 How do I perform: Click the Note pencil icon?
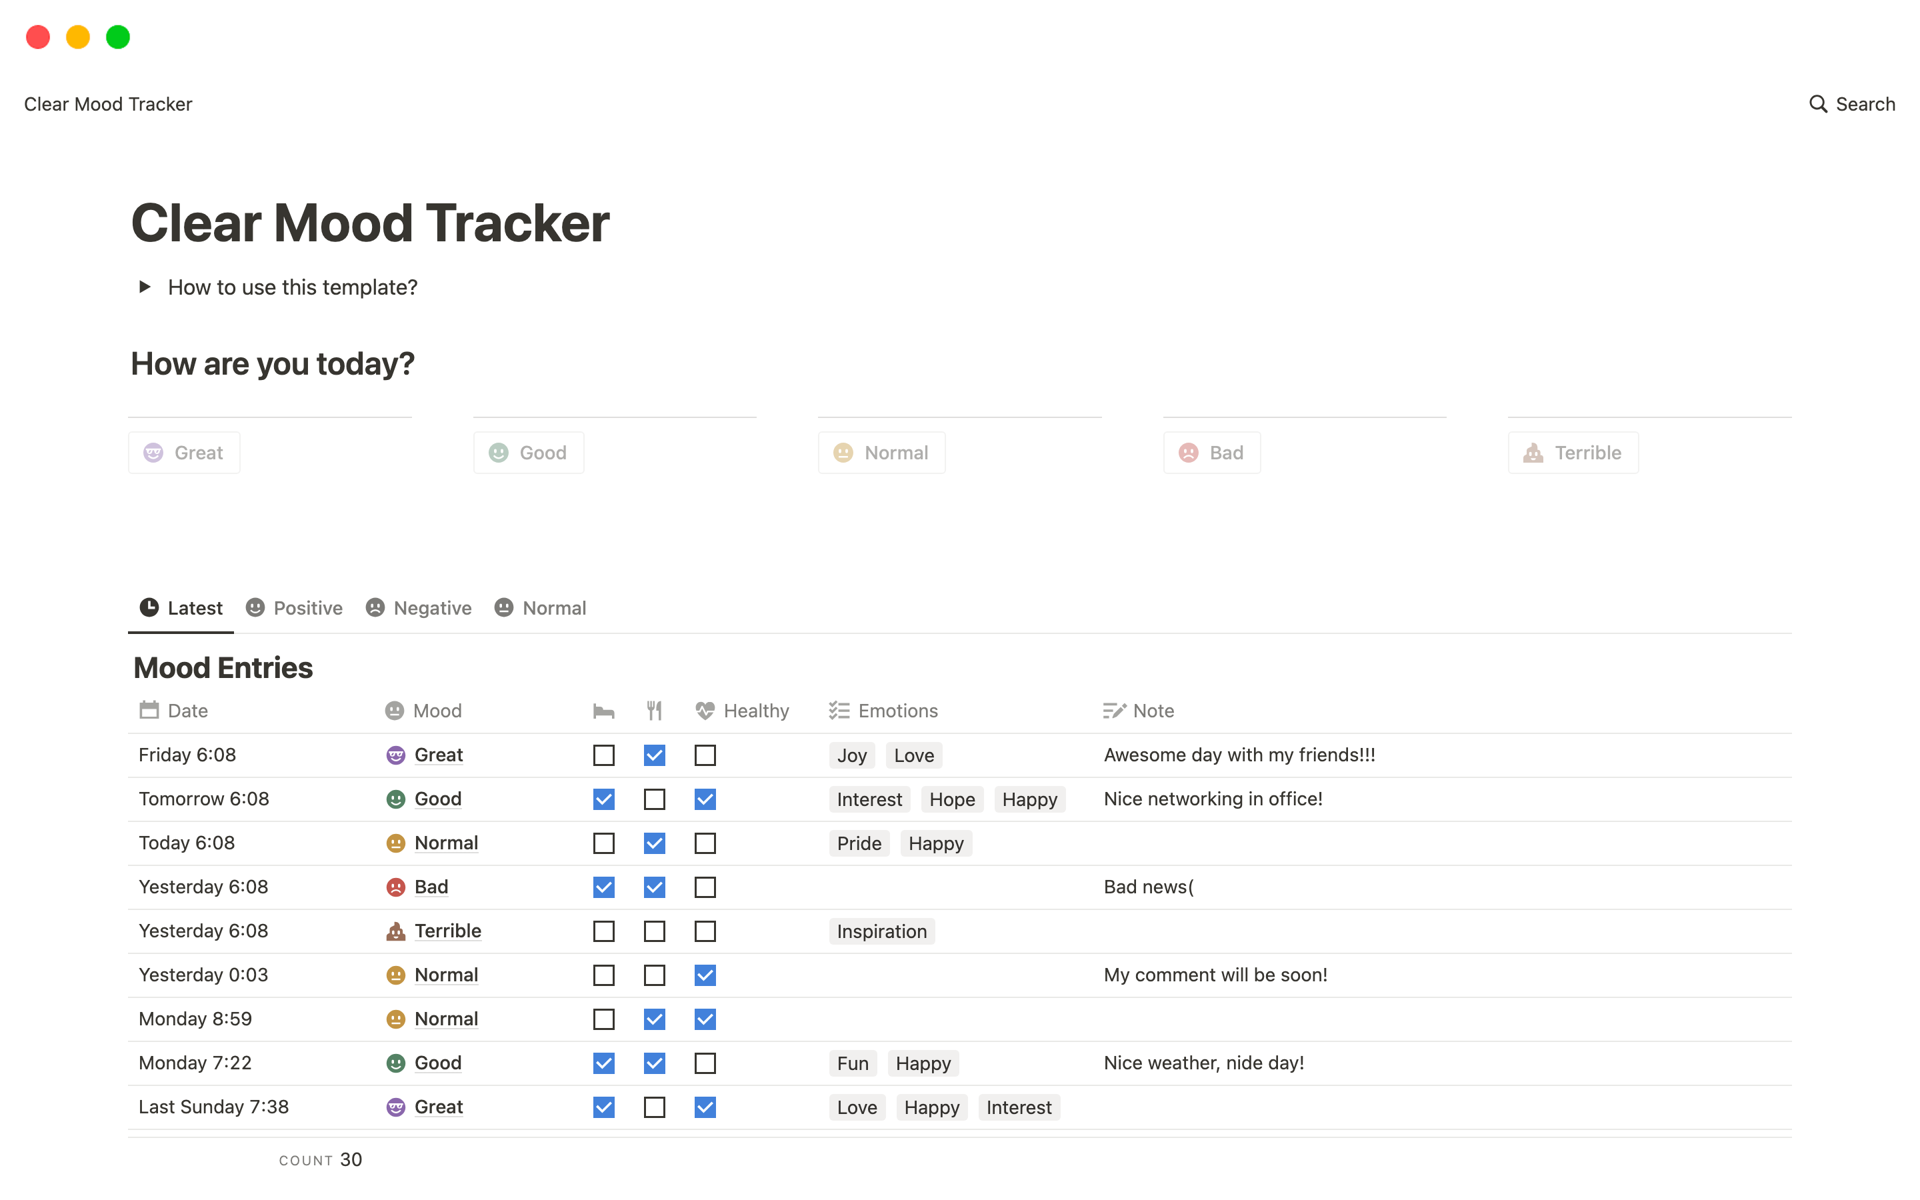click(x=1114, y=711)
